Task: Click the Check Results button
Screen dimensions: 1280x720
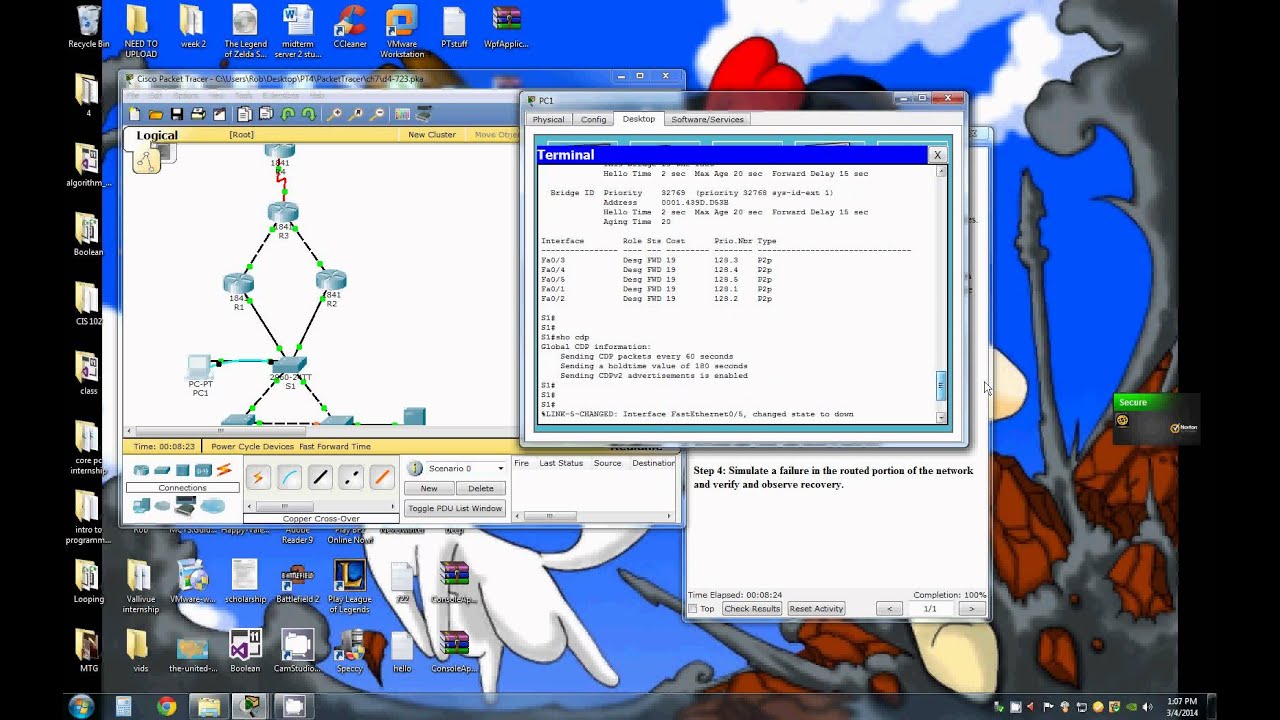Action: (752, 609)
